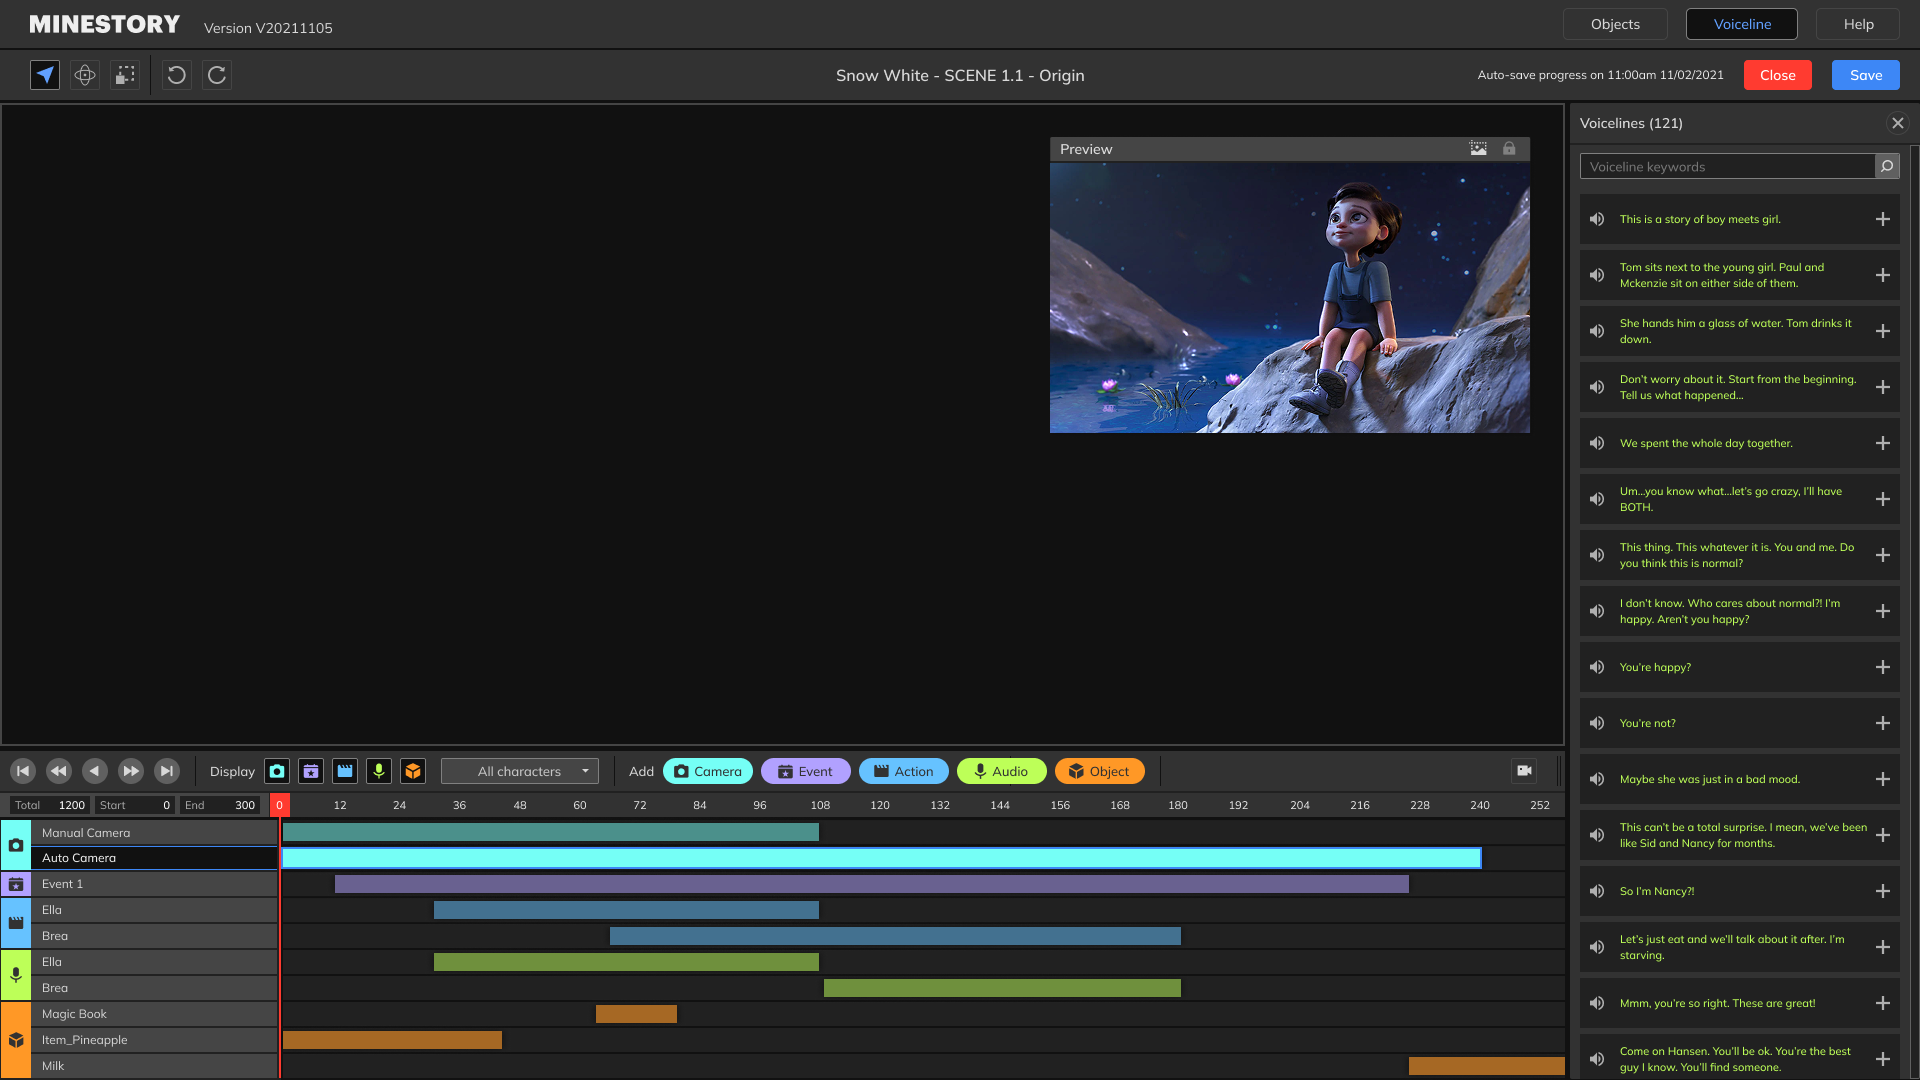Image resolution: width=1920 pixels, height=1080 pixels.
Task: Select the Magic Book object track
Action: click(x=154, y=1014)
